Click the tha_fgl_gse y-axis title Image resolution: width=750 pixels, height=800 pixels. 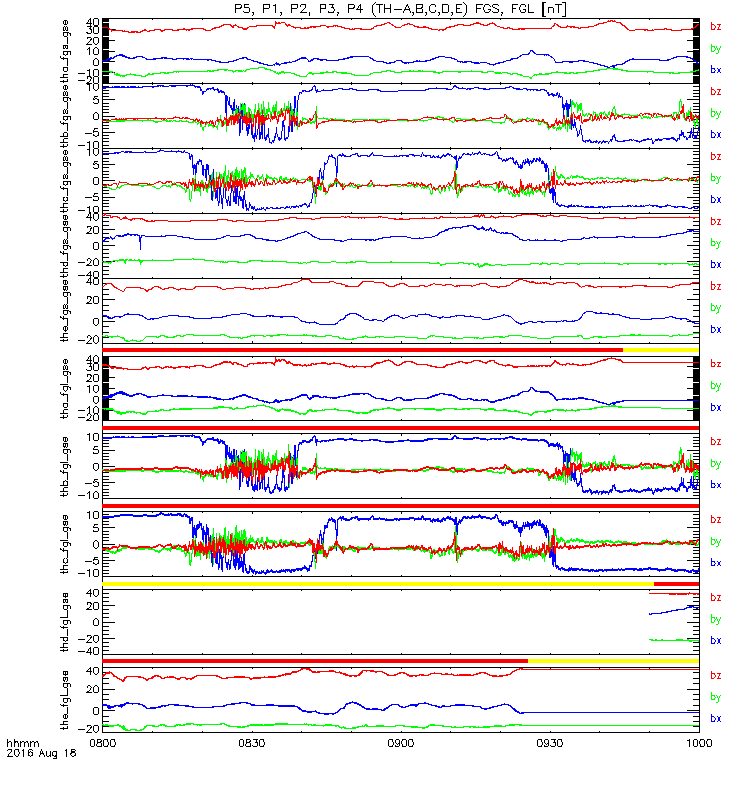click(x=65, y=389)
